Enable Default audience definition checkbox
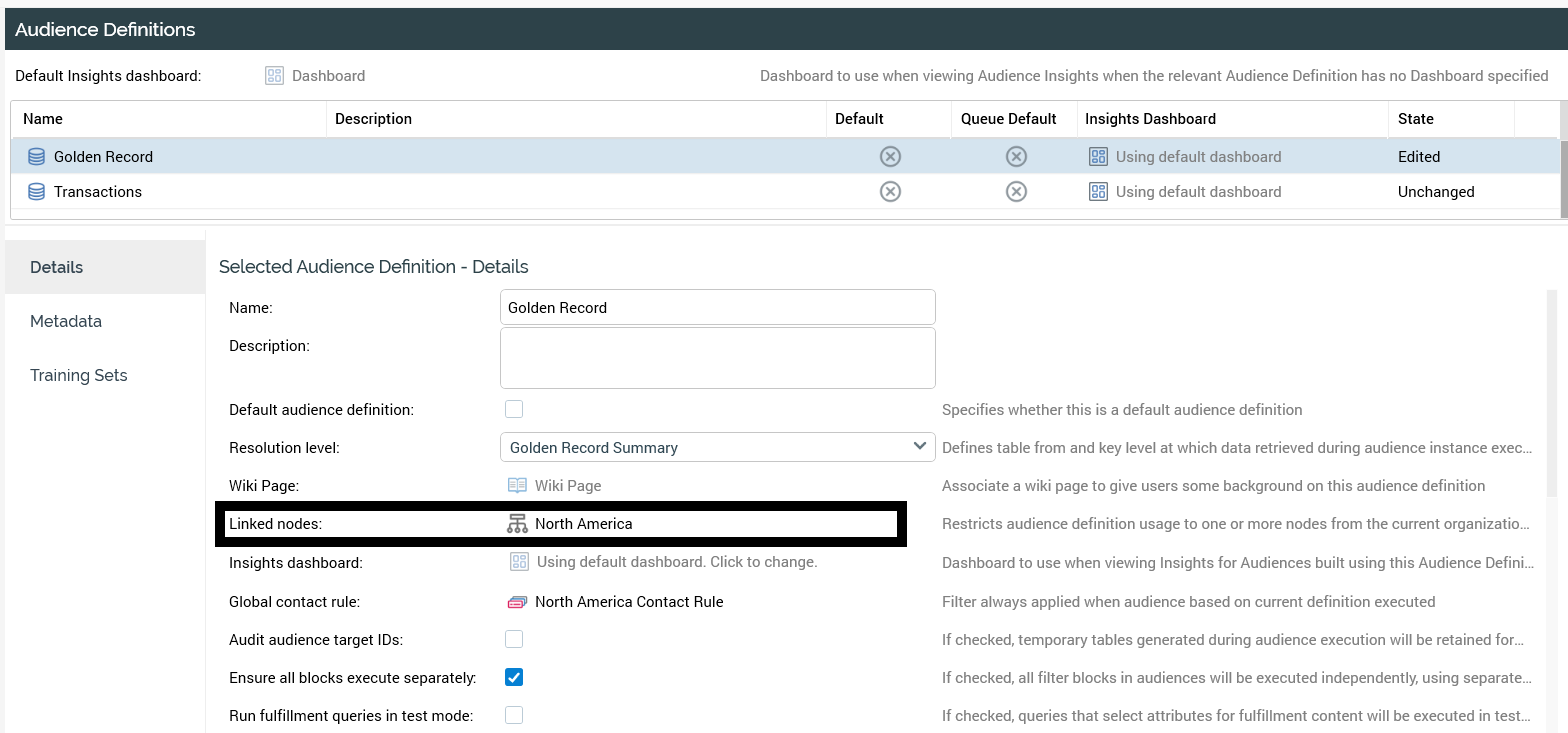 click(x=514, y=409)
